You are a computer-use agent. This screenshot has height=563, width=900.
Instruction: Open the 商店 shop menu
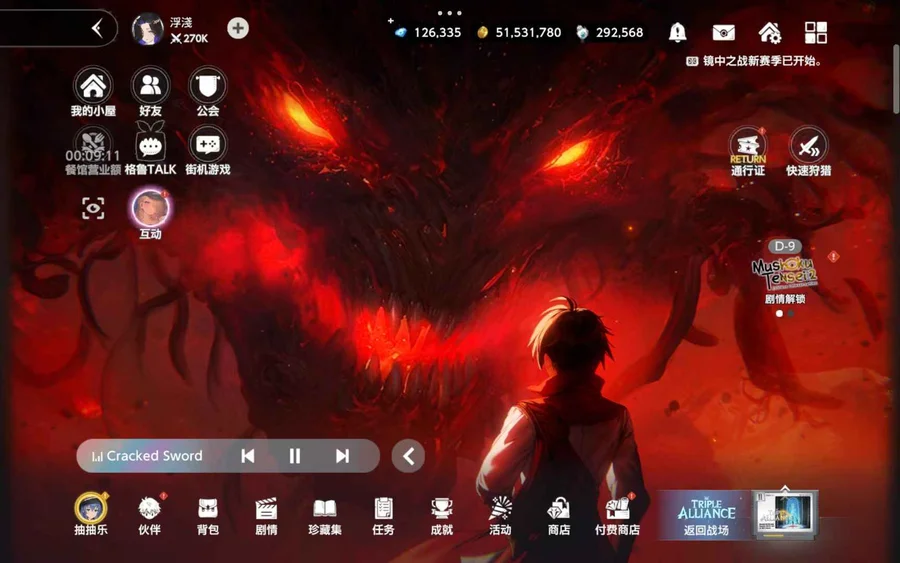coord(558,510)
